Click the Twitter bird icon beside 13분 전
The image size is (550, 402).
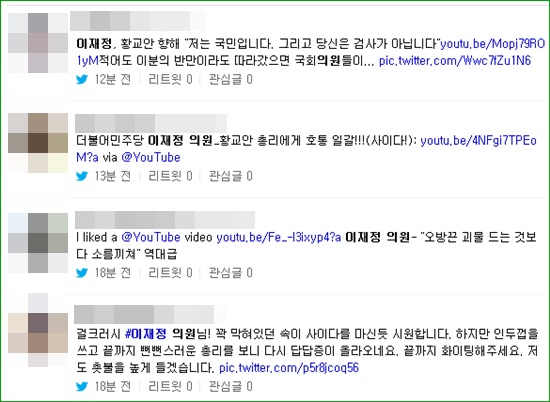[82, 176]
